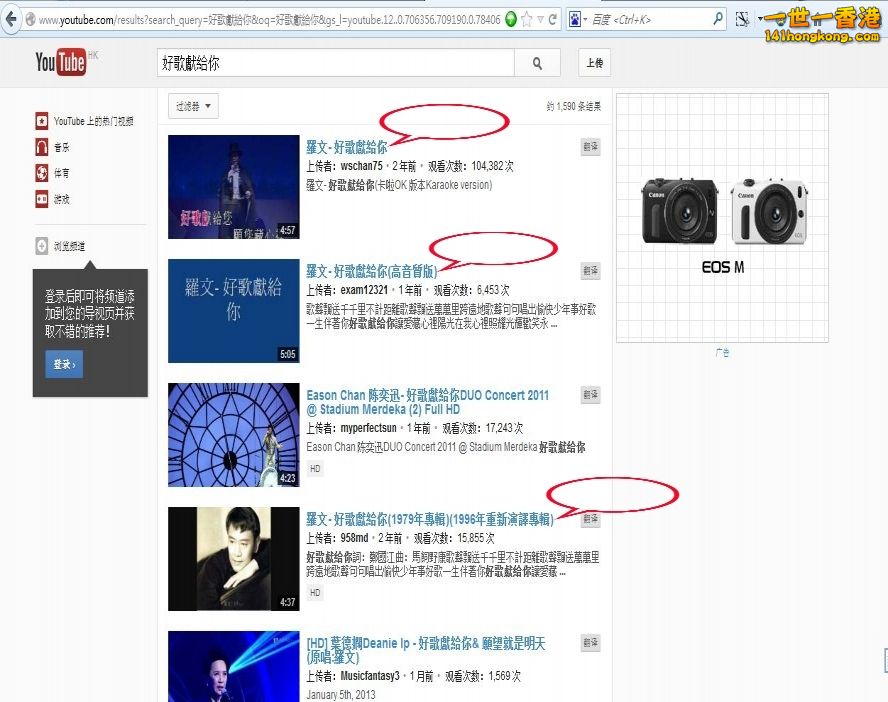Open the popular videos star icon in sidebar
This screenshot has width=888, height=702.
click(41, 121)
